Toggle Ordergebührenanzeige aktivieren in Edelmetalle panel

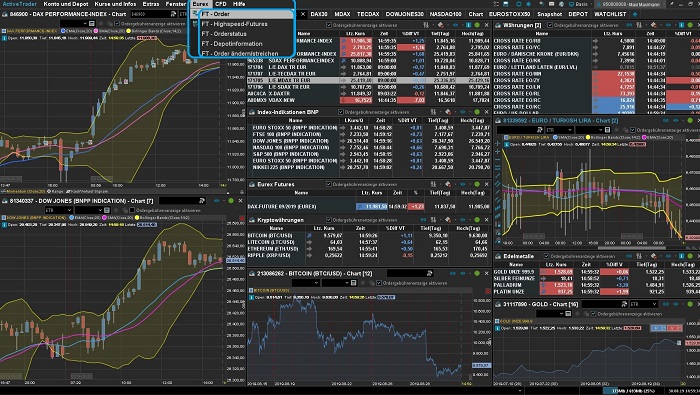[546, 256]
